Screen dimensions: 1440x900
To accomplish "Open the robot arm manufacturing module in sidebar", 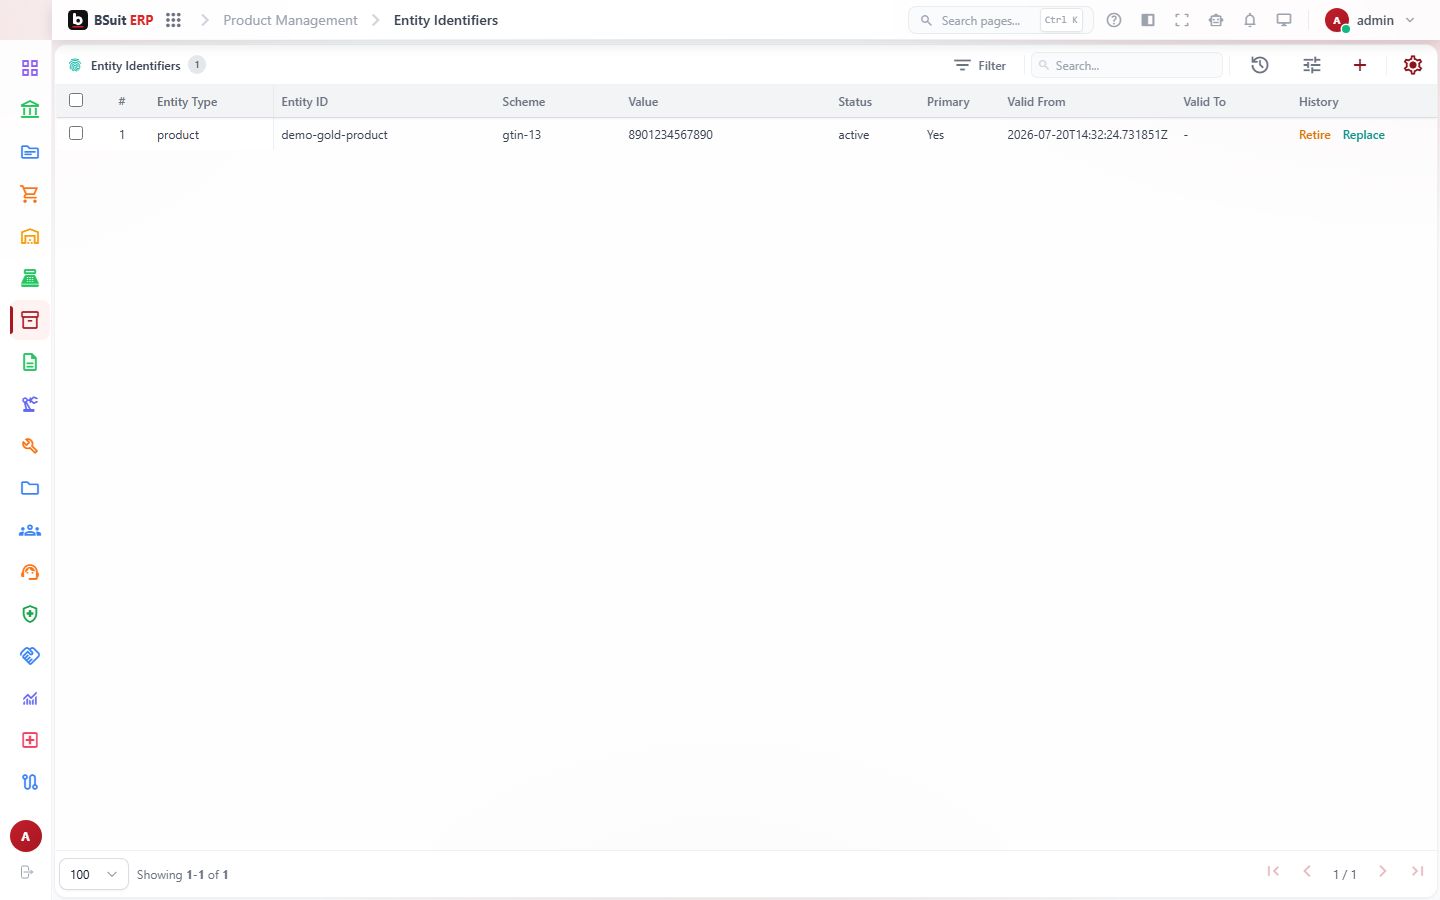I will click(30, 404).
